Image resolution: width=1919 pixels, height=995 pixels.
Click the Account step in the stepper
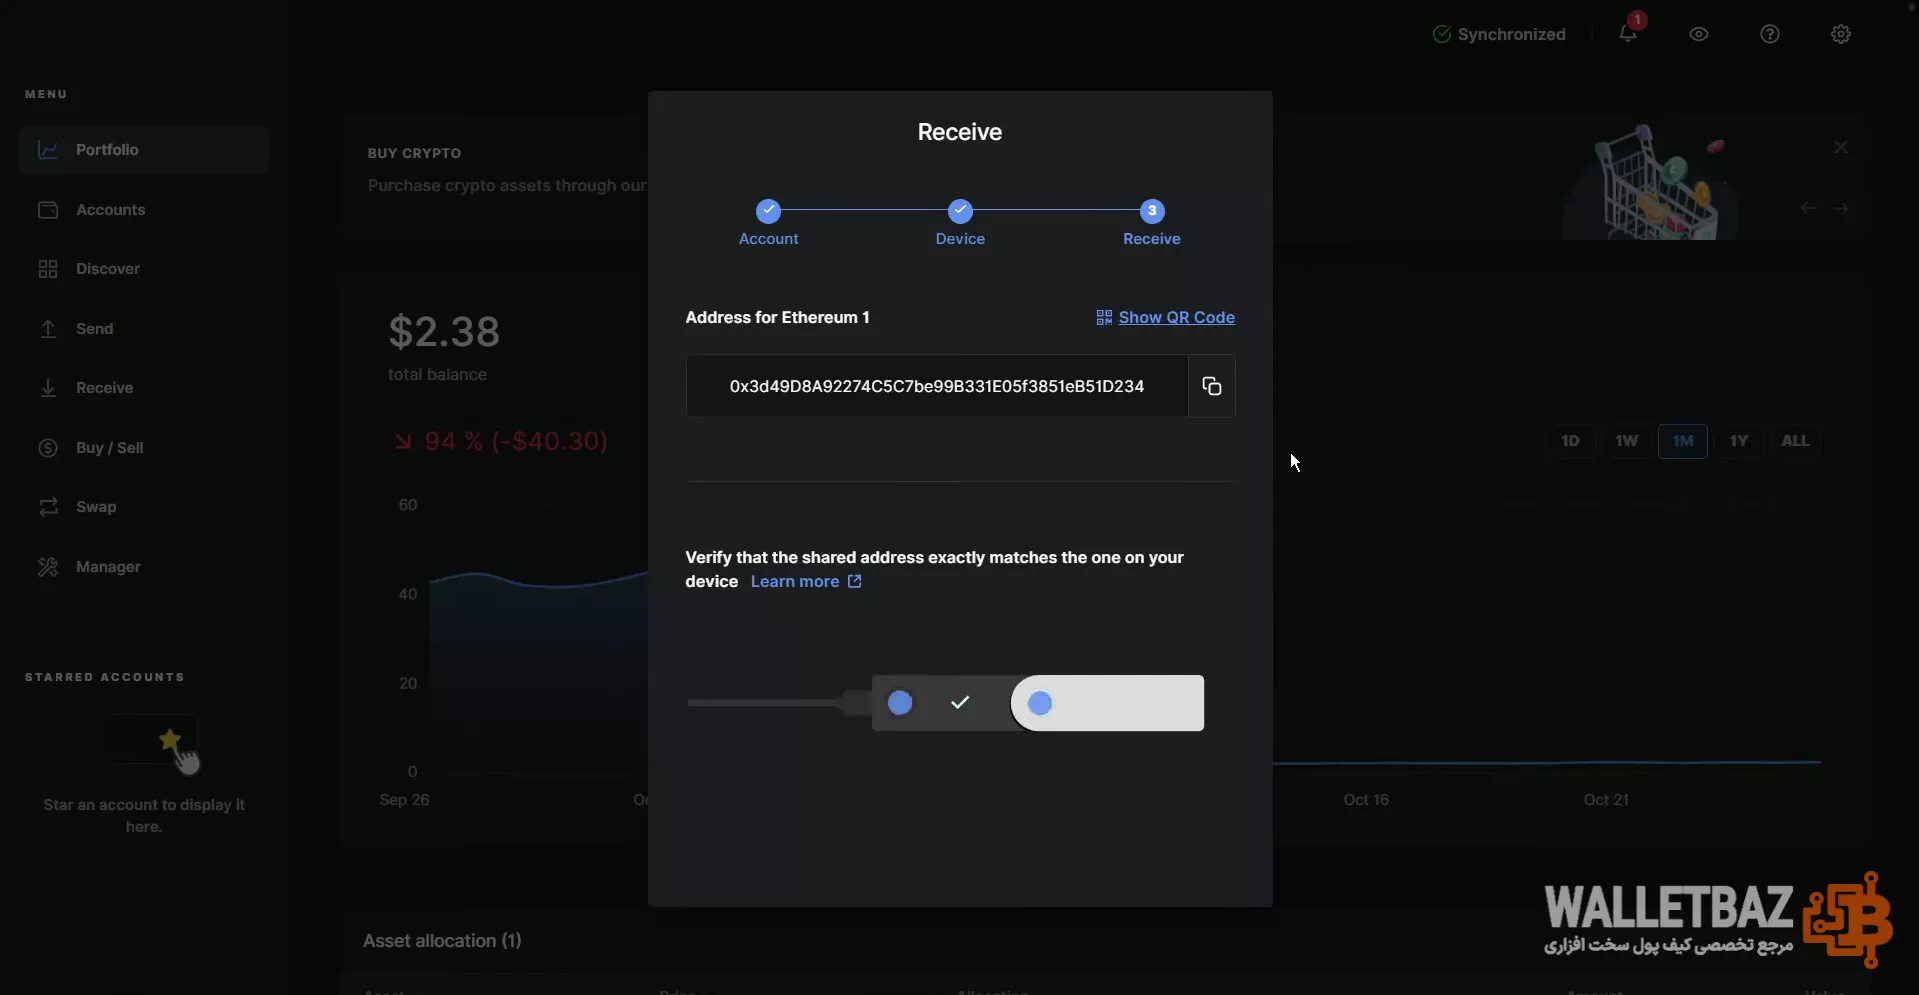[768, 222]
